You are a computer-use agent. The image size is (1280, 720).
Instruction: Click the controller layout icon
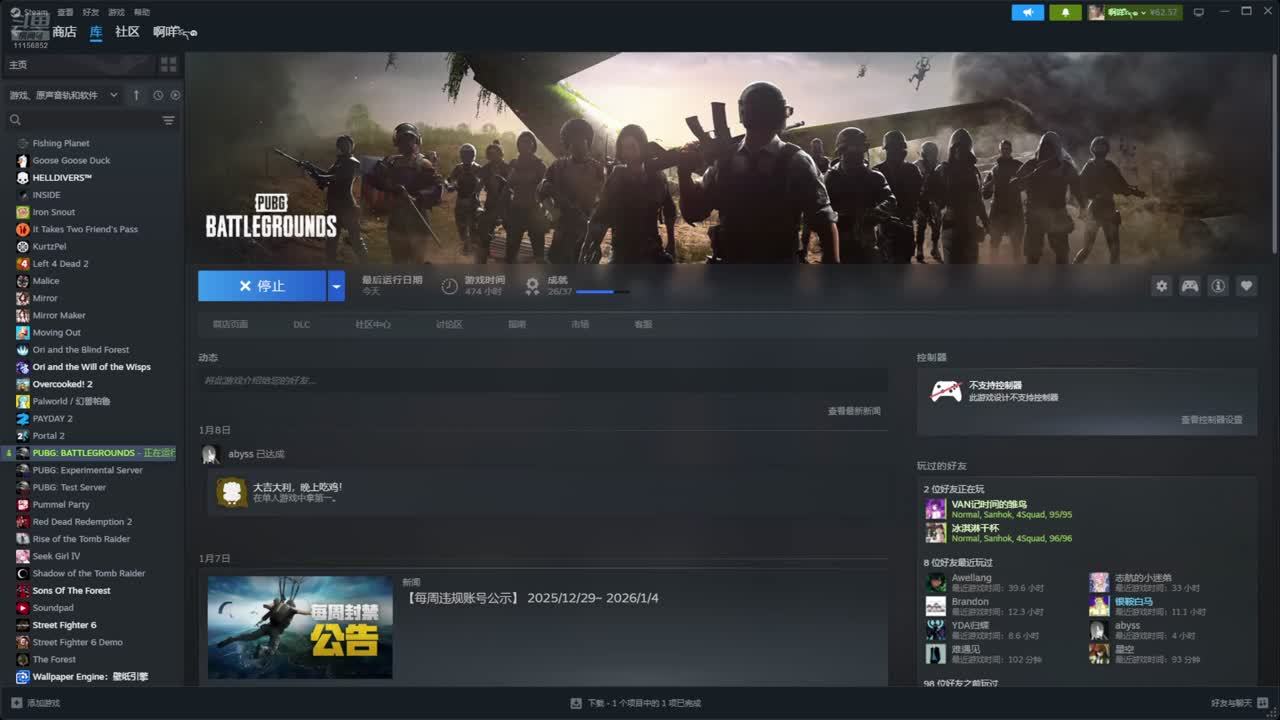point(1190,286)
